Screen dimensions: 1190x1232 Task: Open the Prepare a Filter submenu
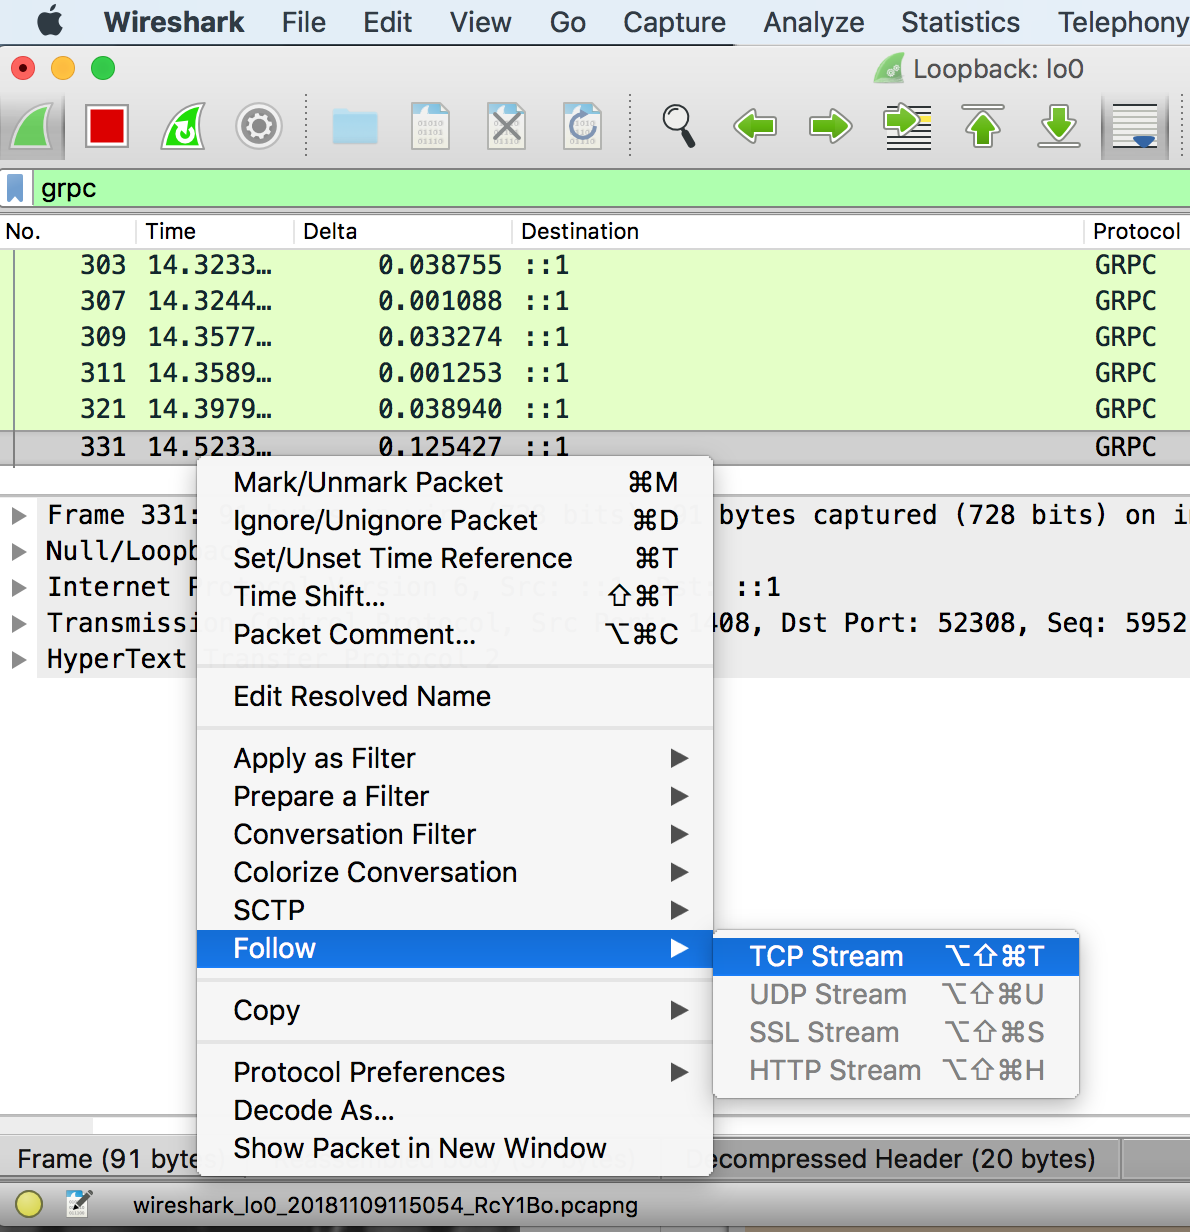[x=455, y=796]
